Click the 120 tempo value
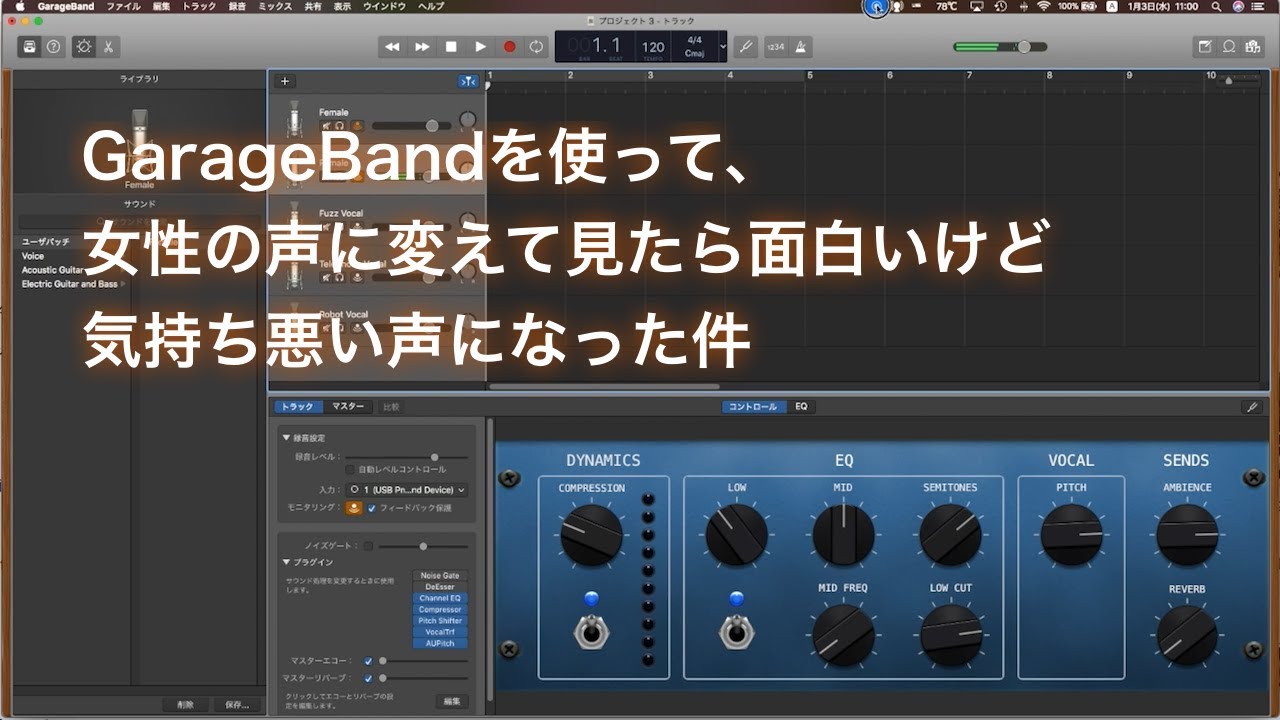The height and width of the screenshot is (720, 1280). pos(653,46)
